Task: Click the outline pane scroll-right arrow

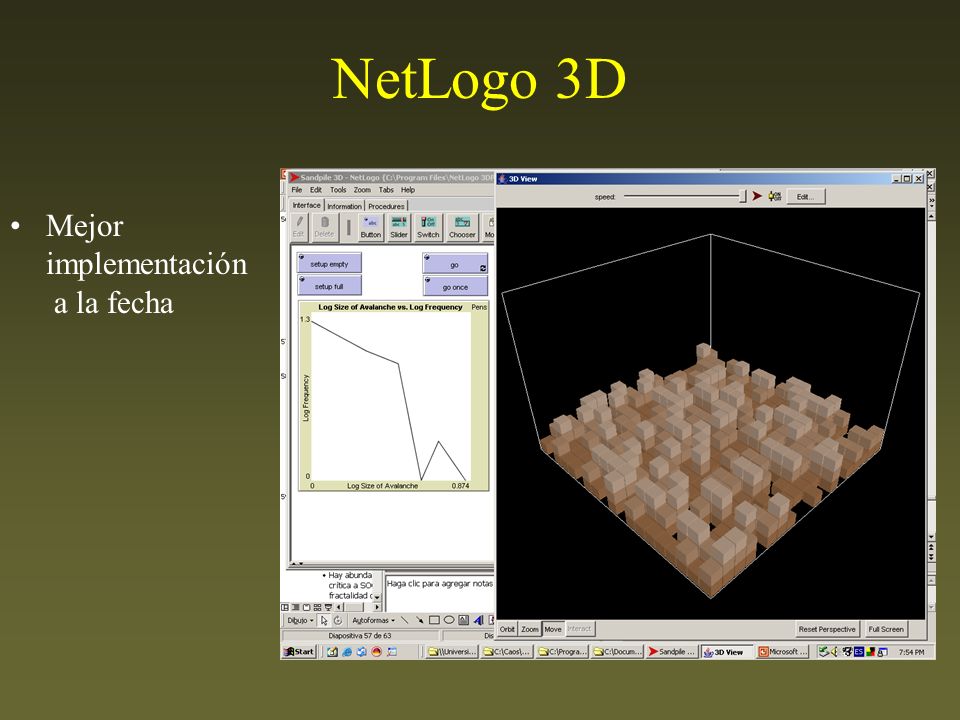Action: pos(377,607)
